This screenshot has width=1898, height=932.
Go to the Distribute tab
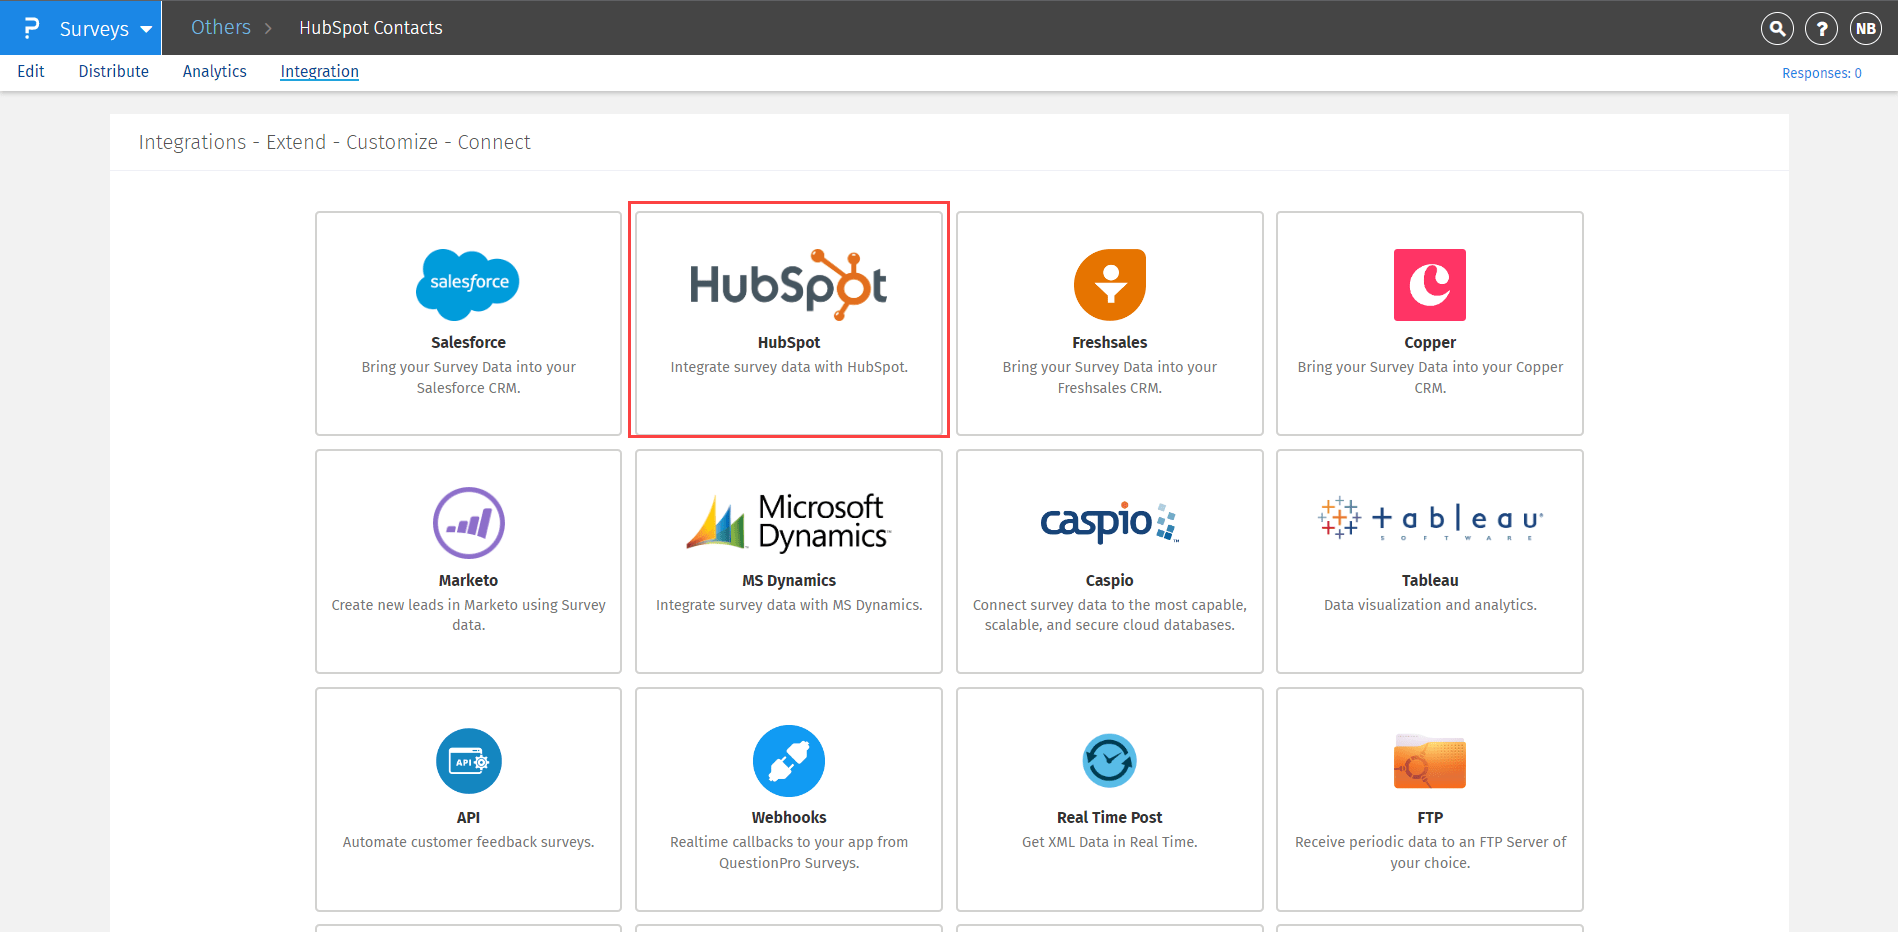pos(113,71)
